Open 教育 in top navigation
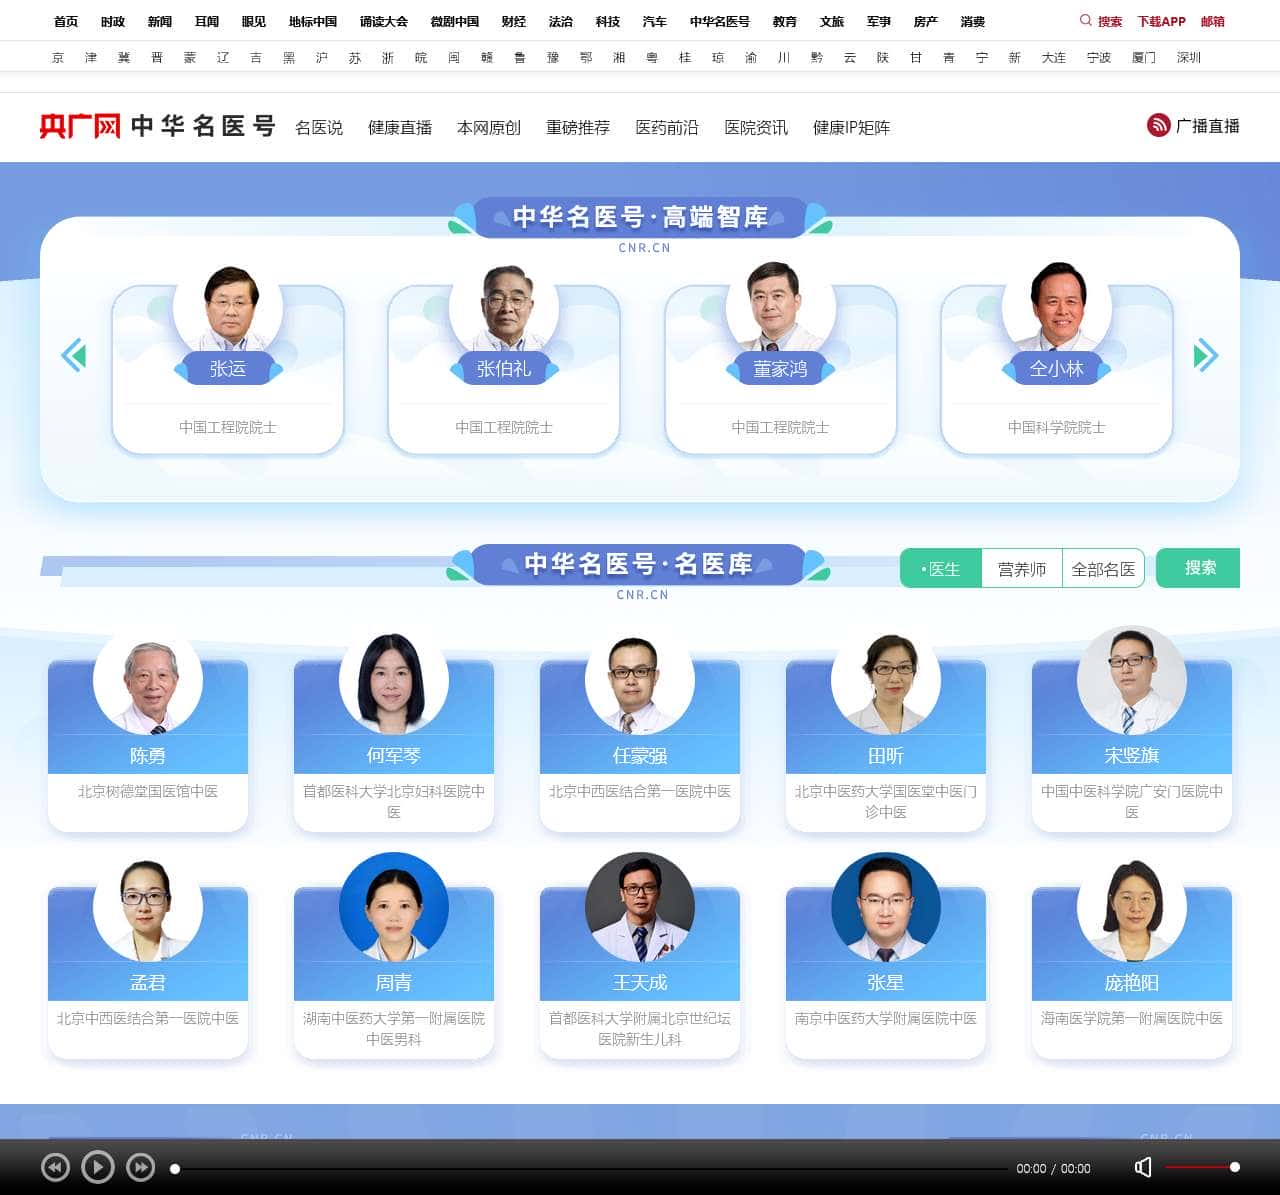The image size is (1280, 1195). (785, 21)
